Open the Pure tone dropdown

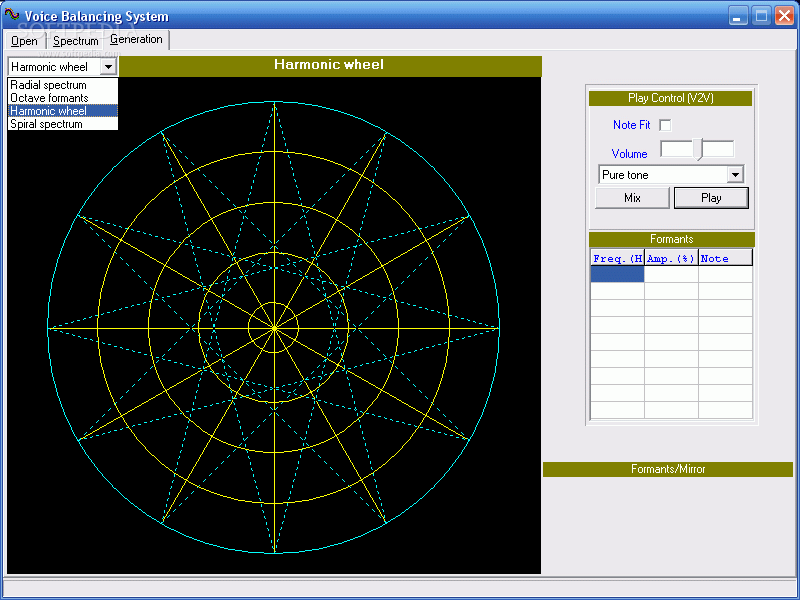point(735,175)
